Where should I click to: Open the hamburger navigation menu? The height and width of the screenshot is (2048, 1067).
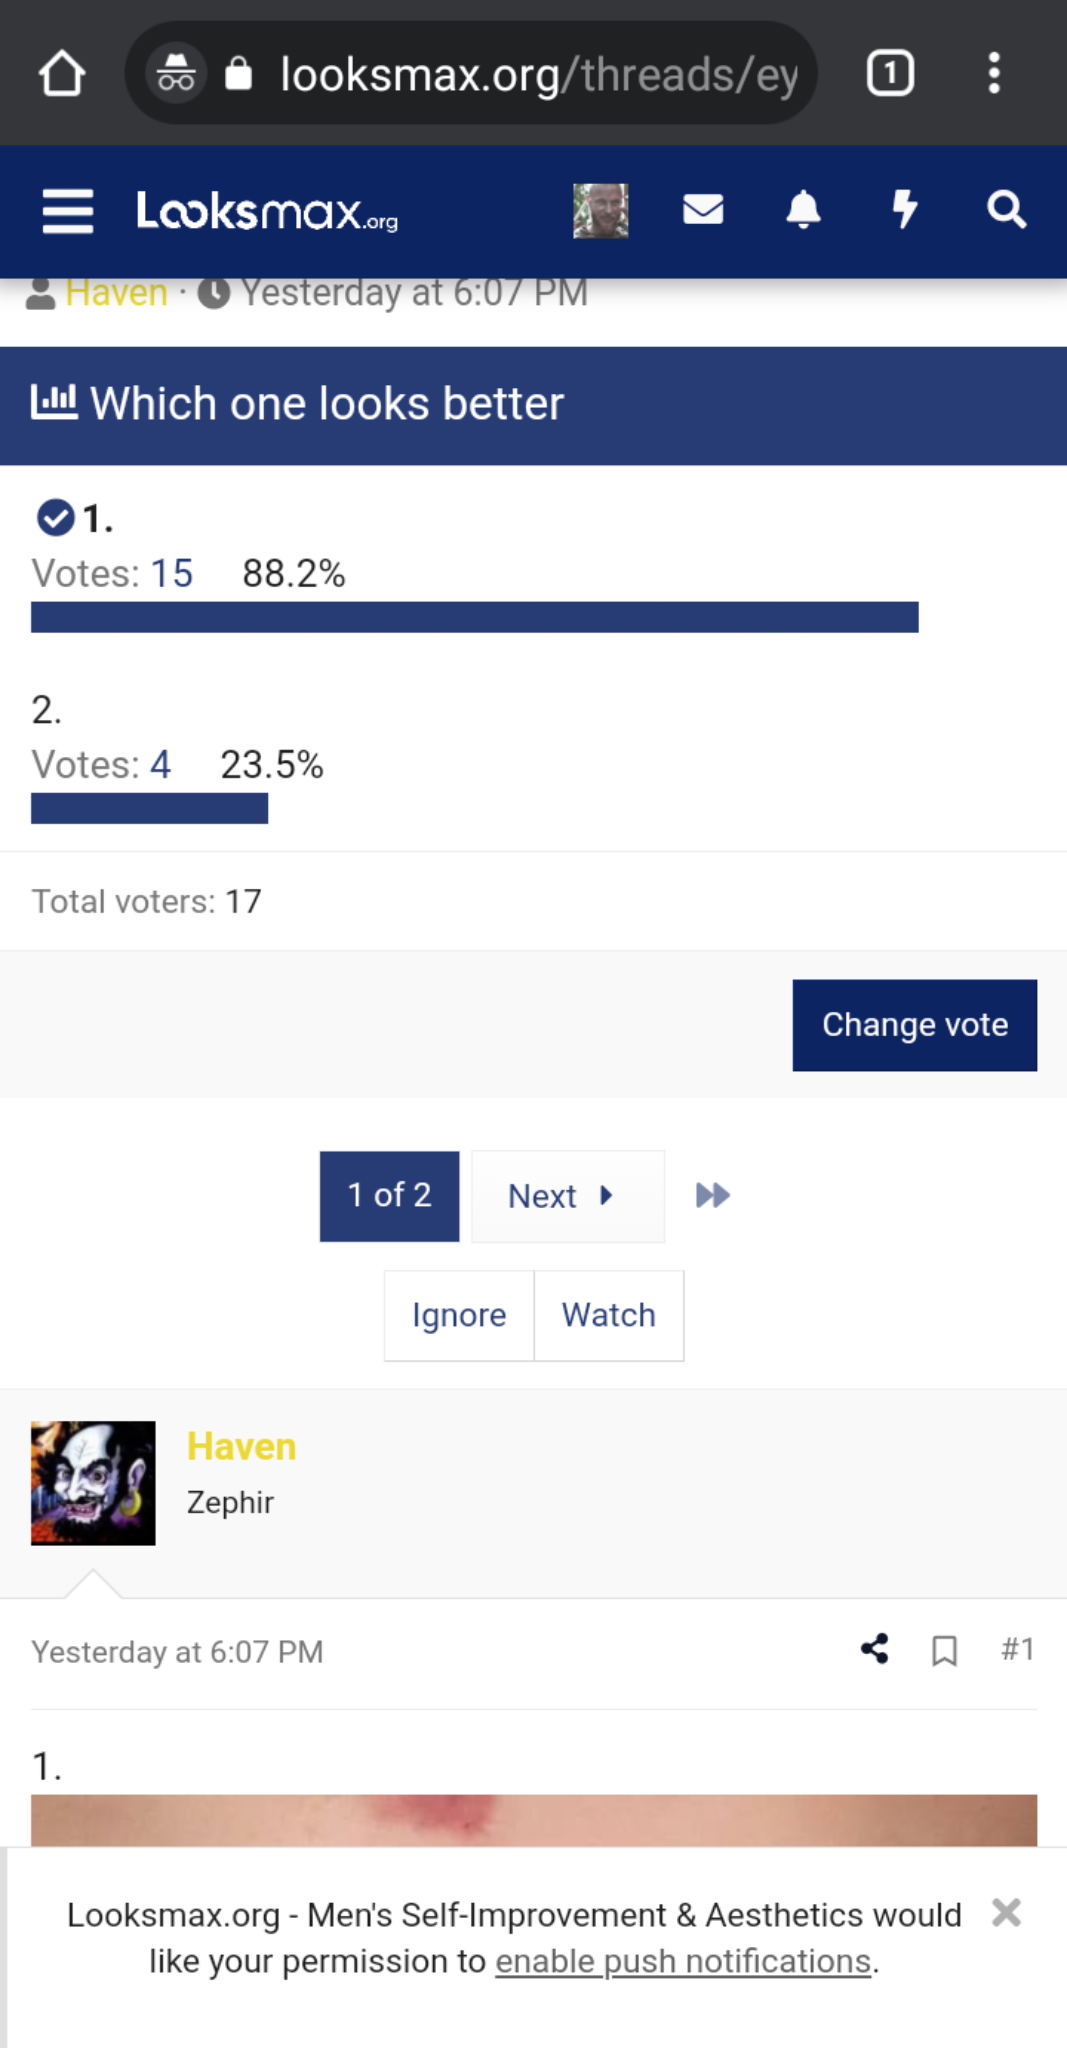tap(68, 211)
